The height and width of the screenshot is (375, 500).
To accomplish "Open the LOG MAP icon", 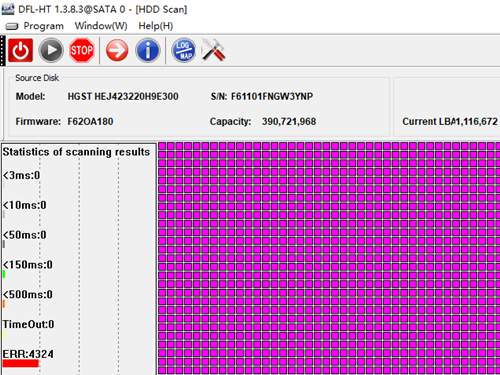I will point(183,50).
